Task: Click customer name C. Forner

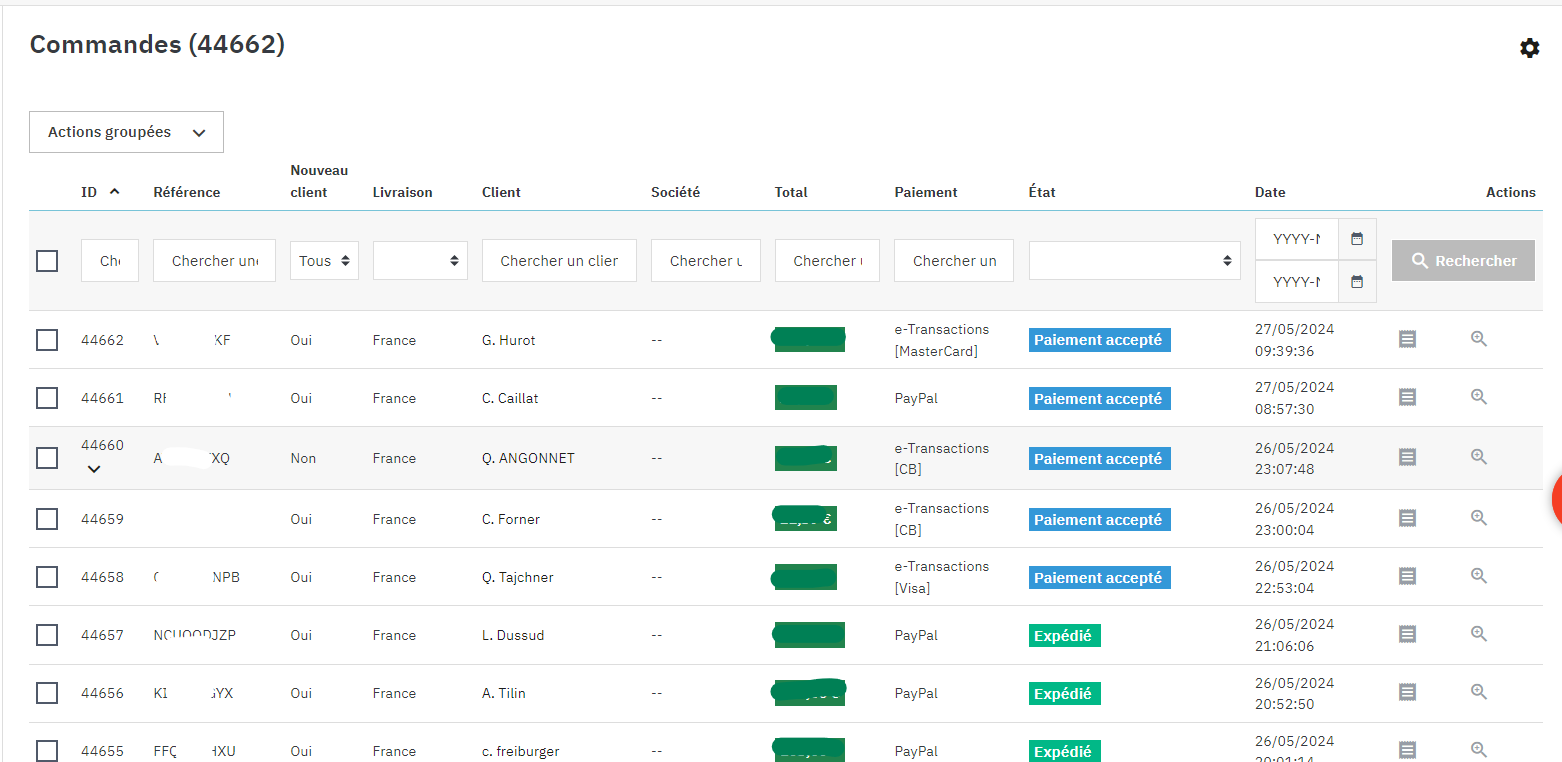Action: [x=511, y=519]
